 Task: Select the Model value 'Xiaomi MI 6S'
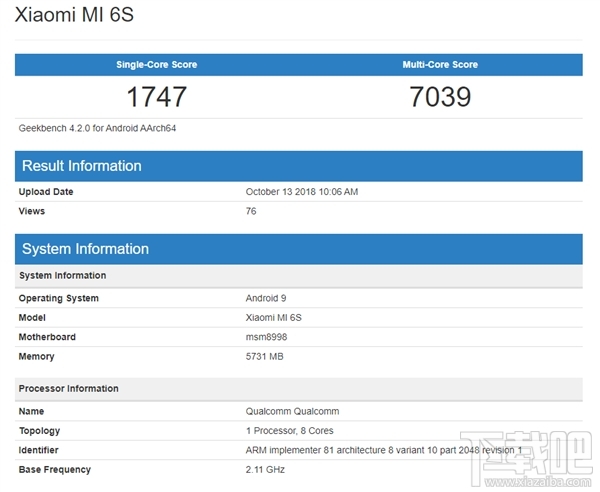(274, 318)
